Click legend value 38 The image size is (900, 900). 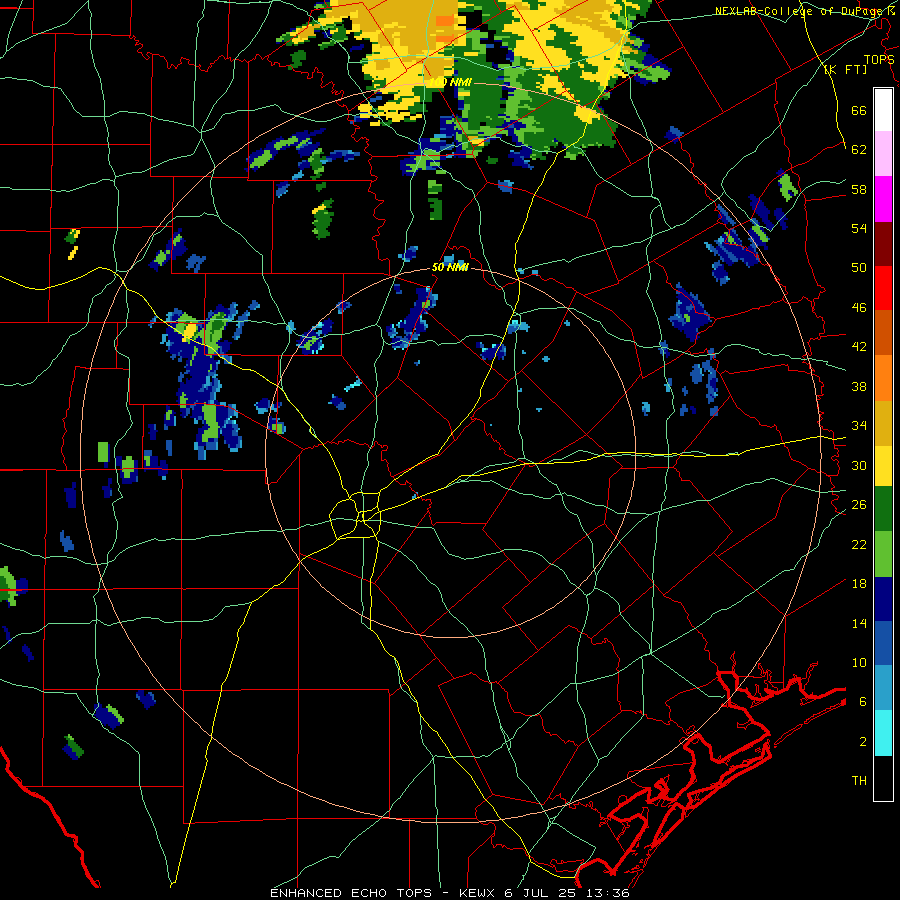tap(859, 386)
